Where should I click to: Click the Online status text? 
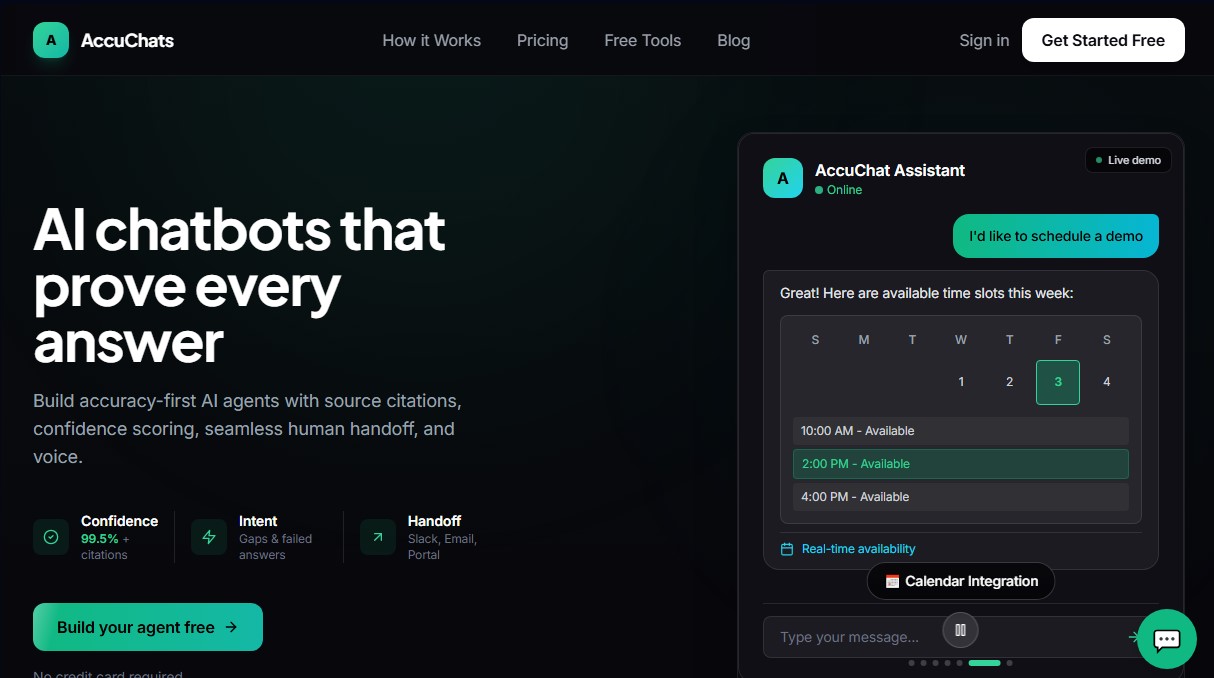(844, 190)
